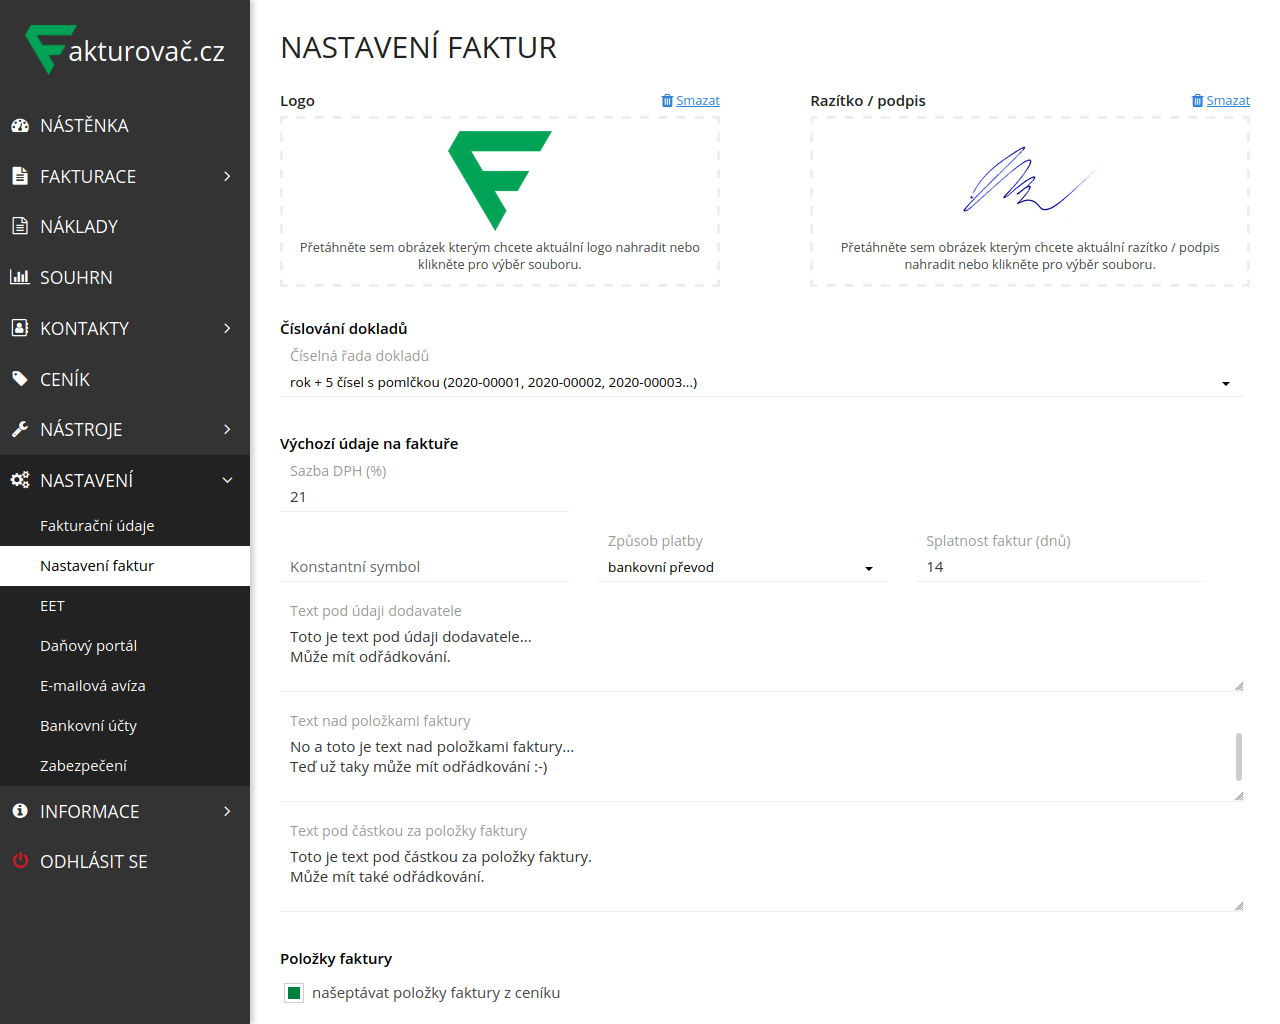Click the trash icon above the logo
This screenshot has height=1024, width=1280.
[x=667, y=101]
